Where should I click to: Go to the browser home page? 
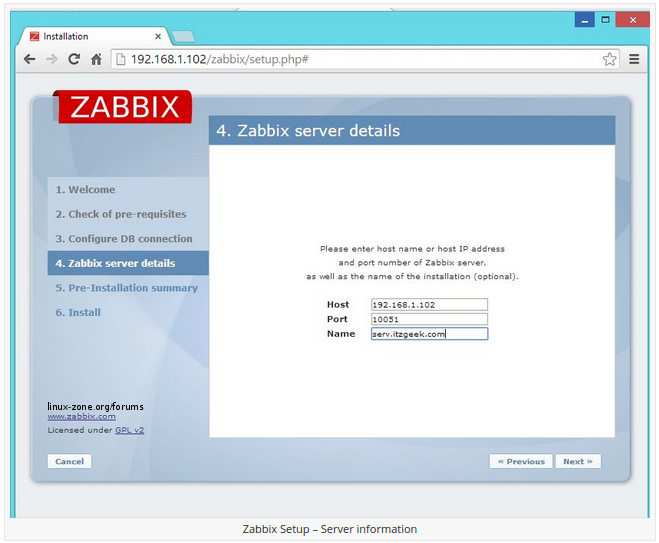[96, 60]
